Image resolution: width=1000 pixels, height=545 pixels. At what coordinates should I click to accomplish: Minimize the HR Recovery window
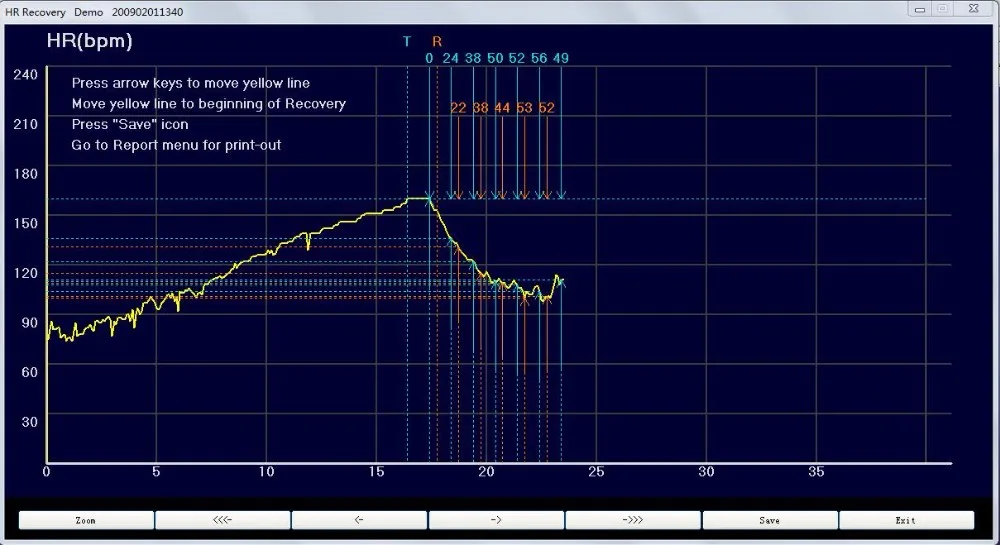tap(920, 8)
